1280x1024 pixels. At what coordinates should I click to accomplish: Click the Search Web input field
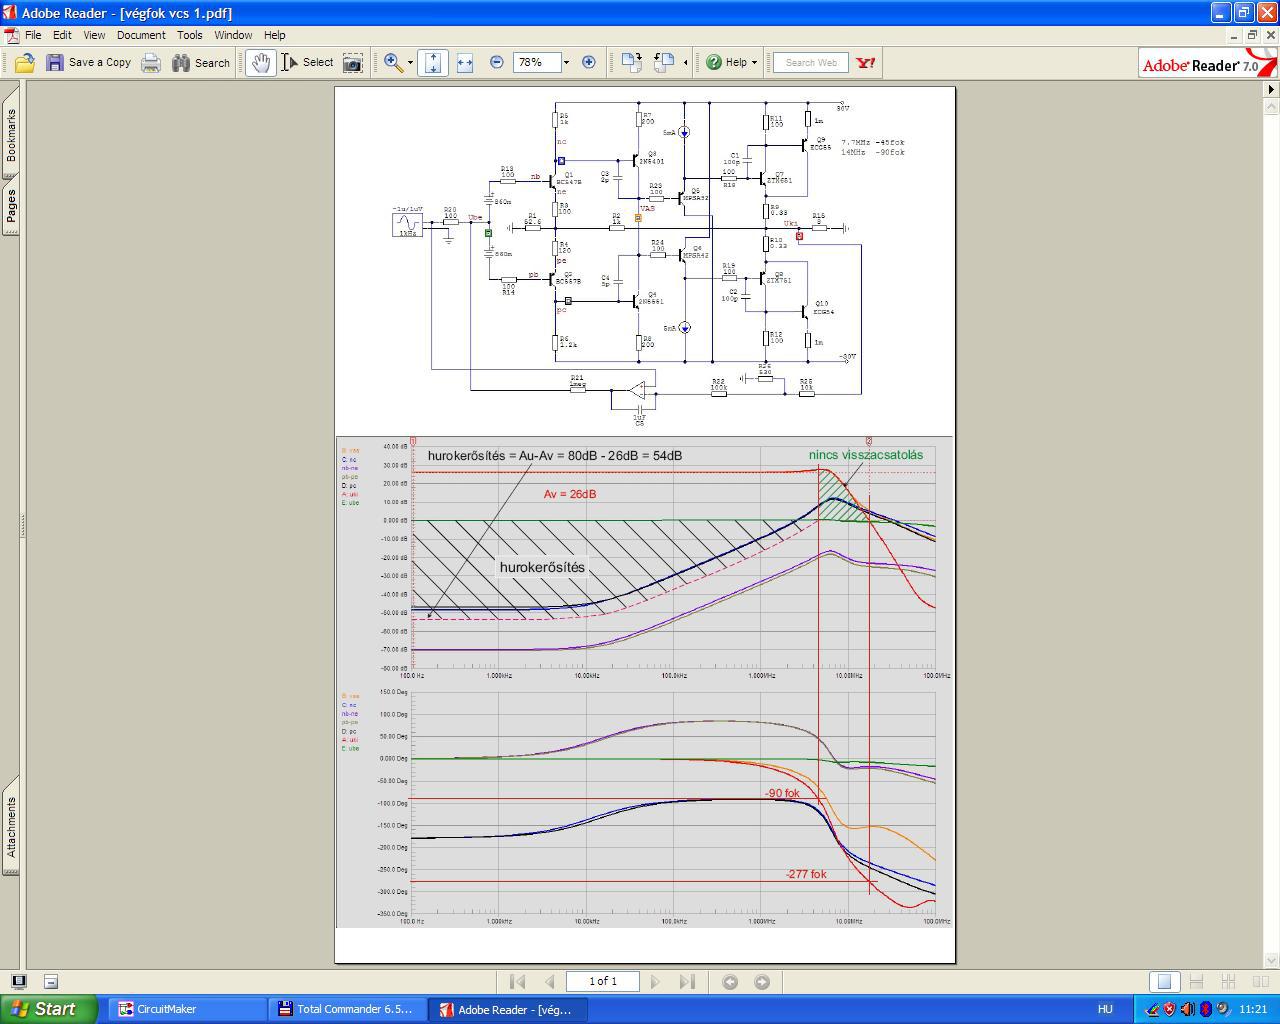point(811,63)
